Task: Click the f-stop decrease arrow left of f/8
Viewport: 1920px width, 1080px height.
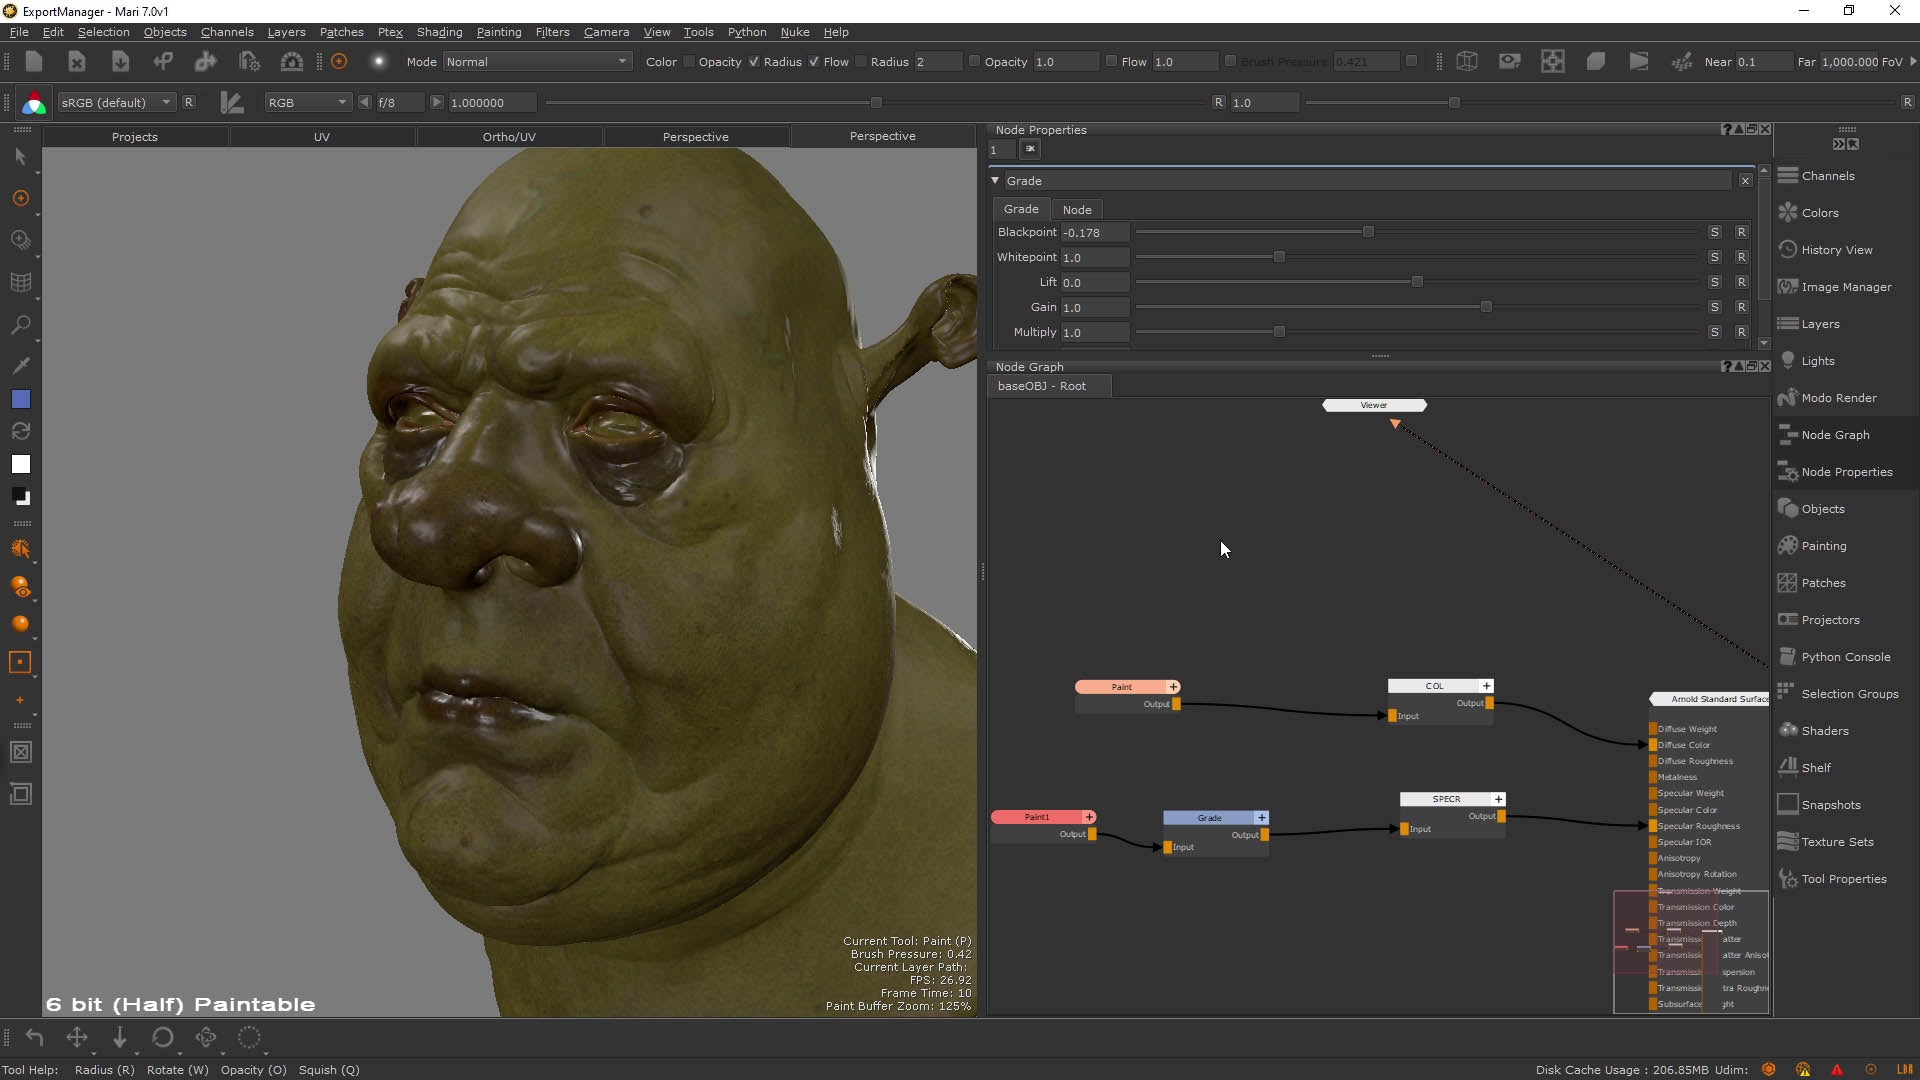Action: click(x=364, y=102)
